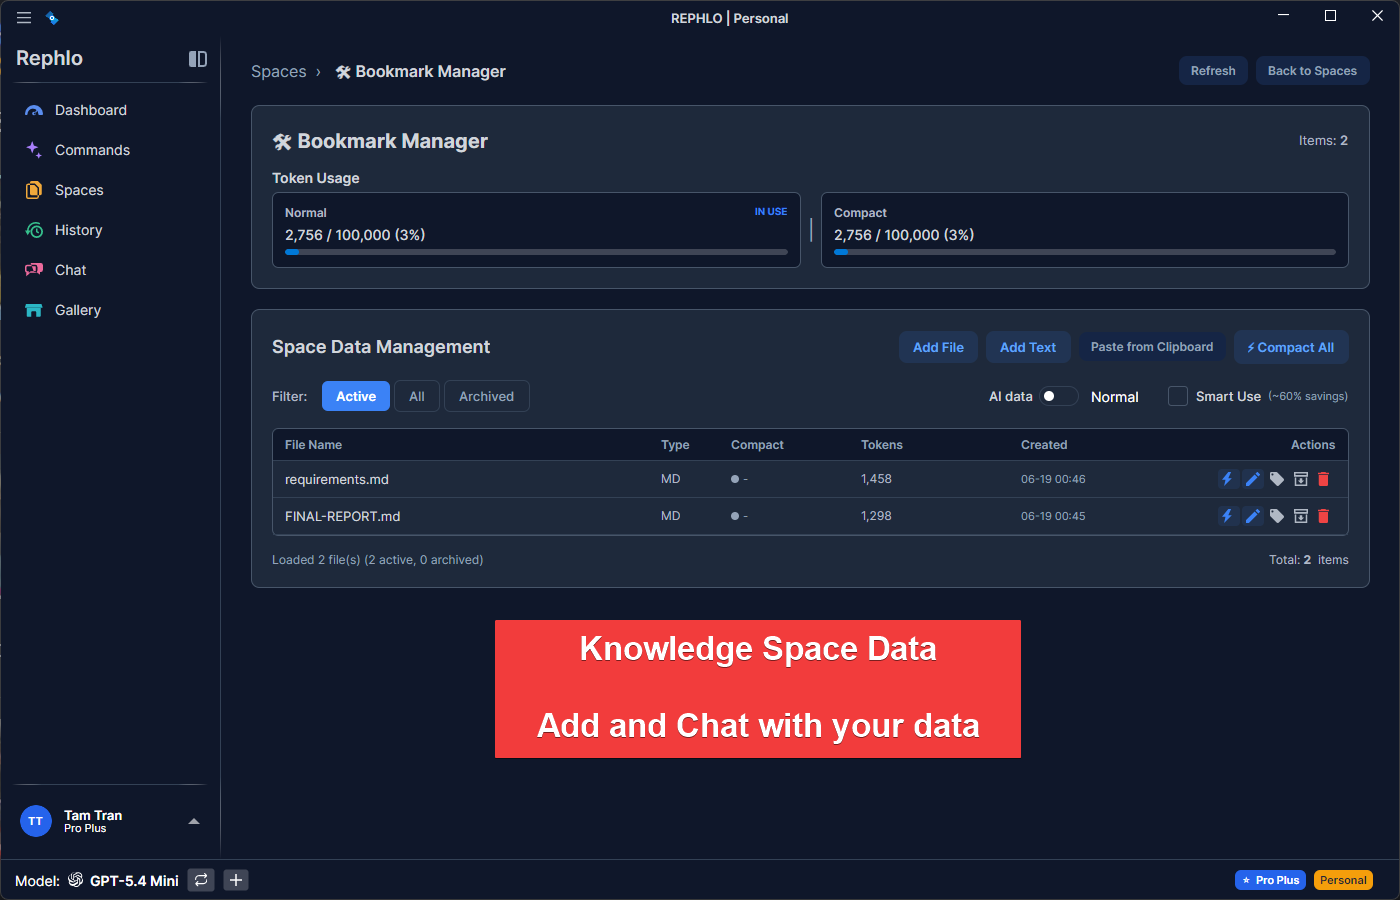Sort by the Tokens column header
1400x900 pixels.
click(882, 445)
